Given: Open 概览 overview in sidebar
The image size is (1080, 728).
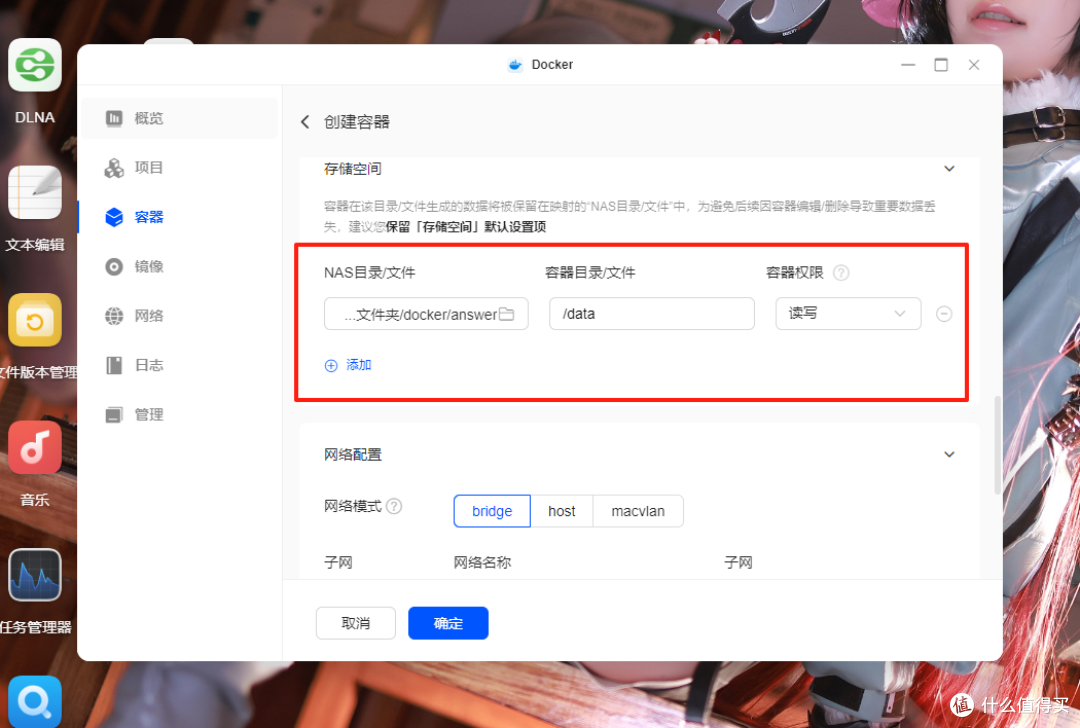Looking at the screenshot, I should click(180, 118).
